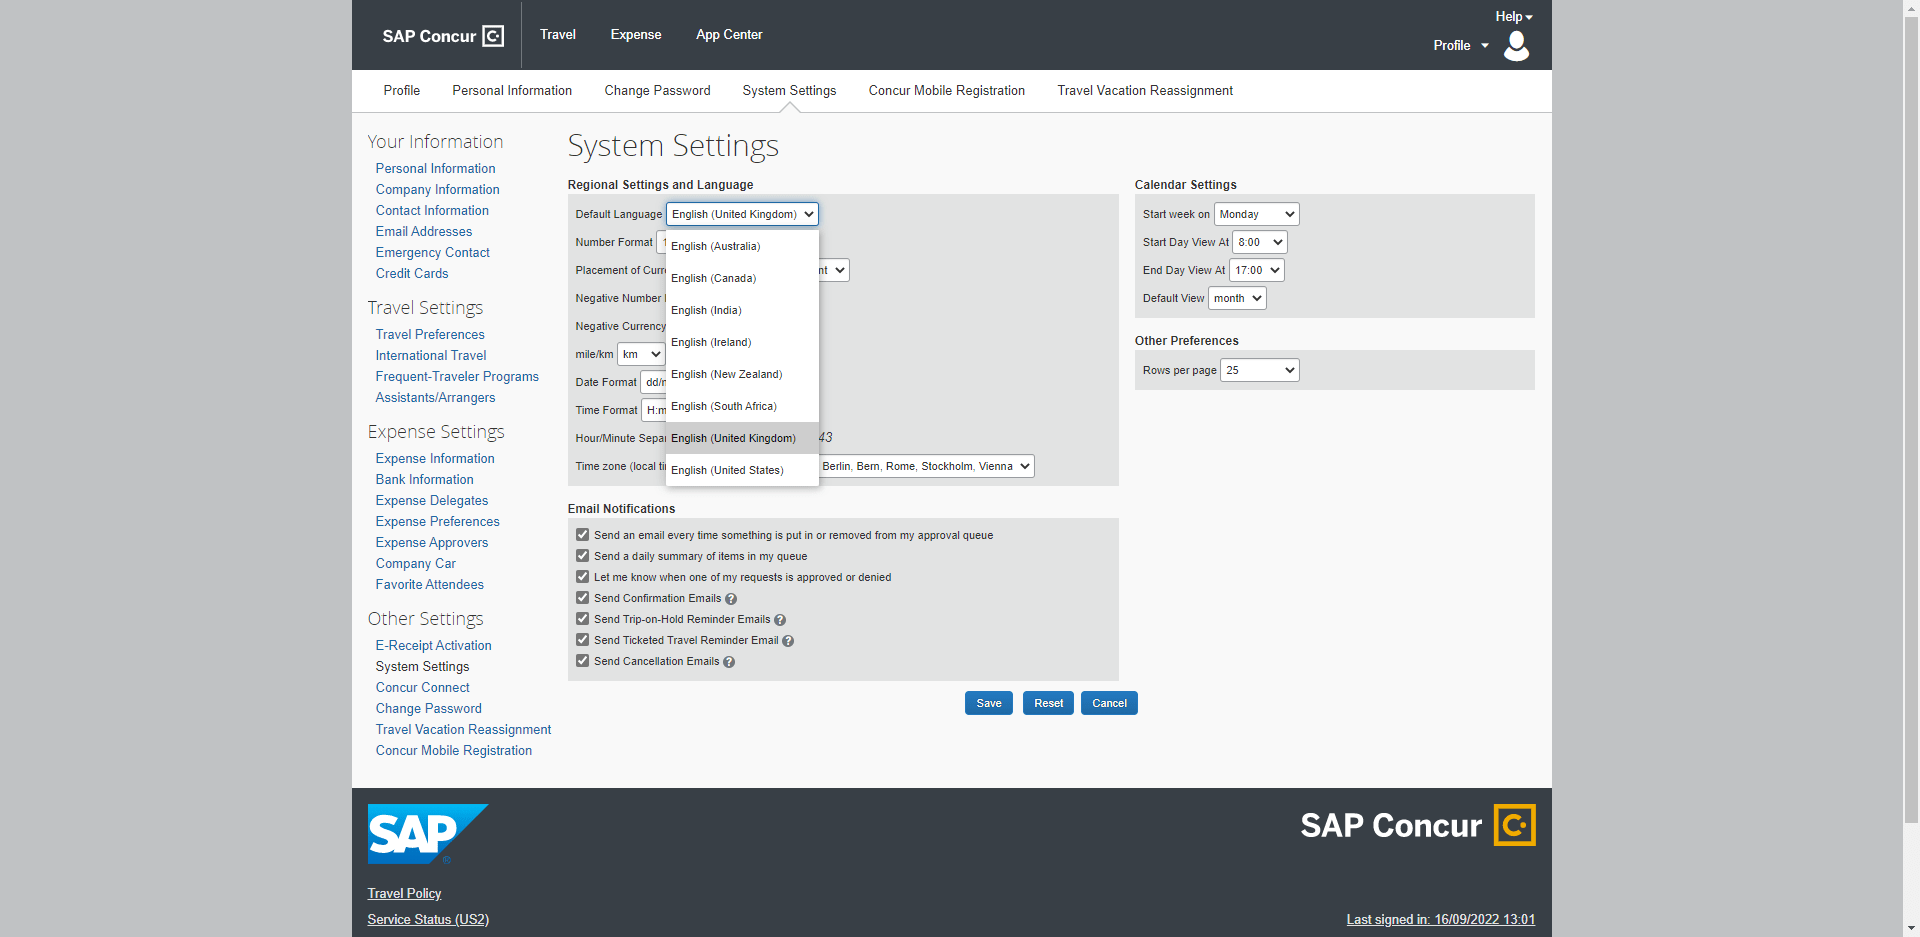
Task: Open Rows per page dropdown
Action: 1260,370
